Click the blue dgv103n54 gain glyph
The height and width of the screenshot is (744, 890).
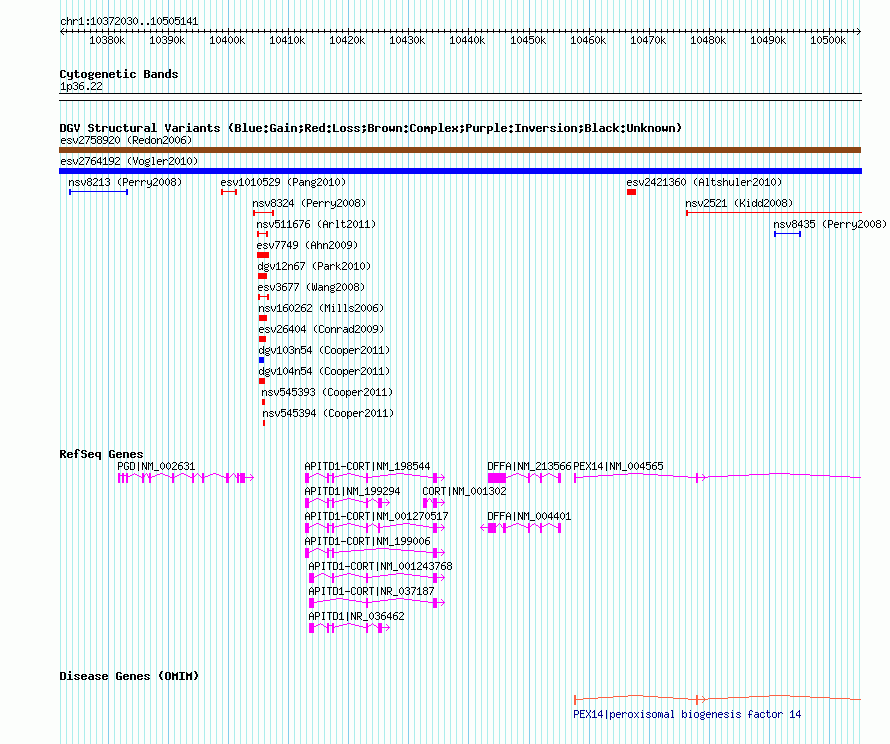pyautogui.click(x=261, y=360)
